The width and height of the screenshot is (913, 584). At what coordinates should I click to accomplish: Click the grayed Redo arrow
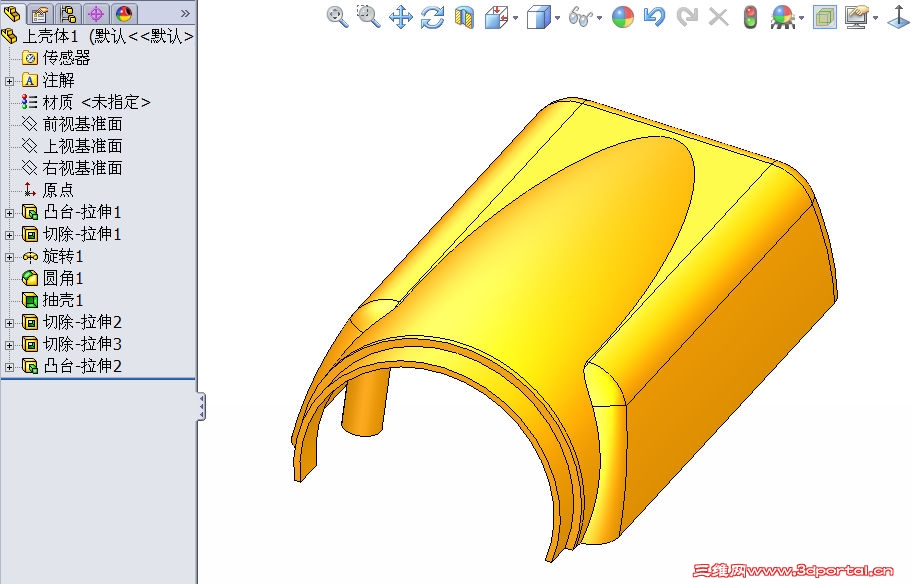[687, 17]
